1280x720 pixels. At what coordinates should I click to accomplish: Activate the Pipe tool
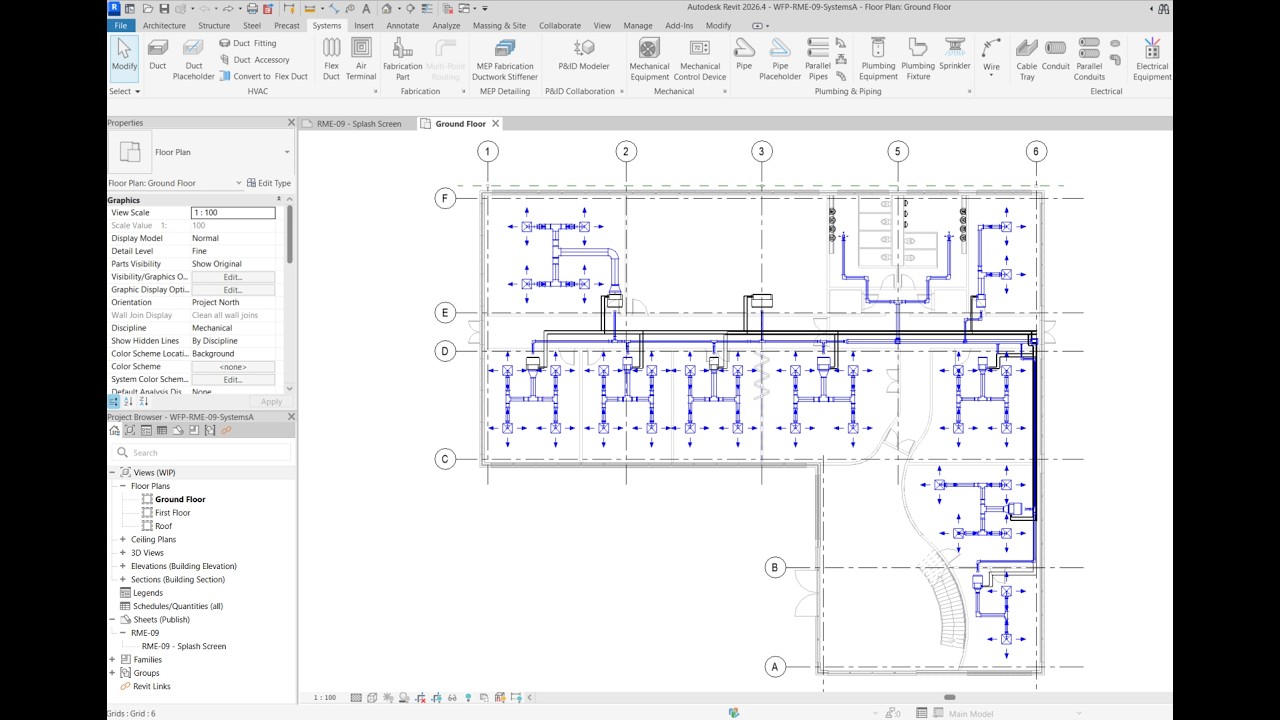744,54
